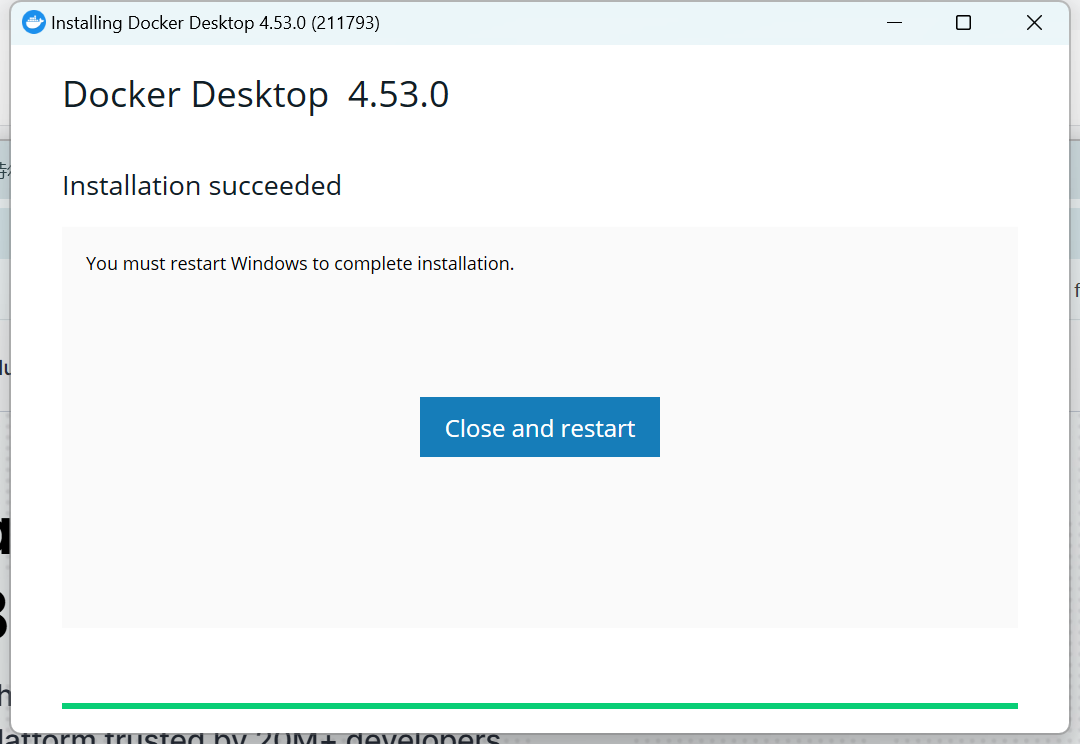Screen dimensions: 1080x744
Task: Click the "Docker Desktop 4.53.0" heading
Action: pyautogui.click(x=256, y=94)
